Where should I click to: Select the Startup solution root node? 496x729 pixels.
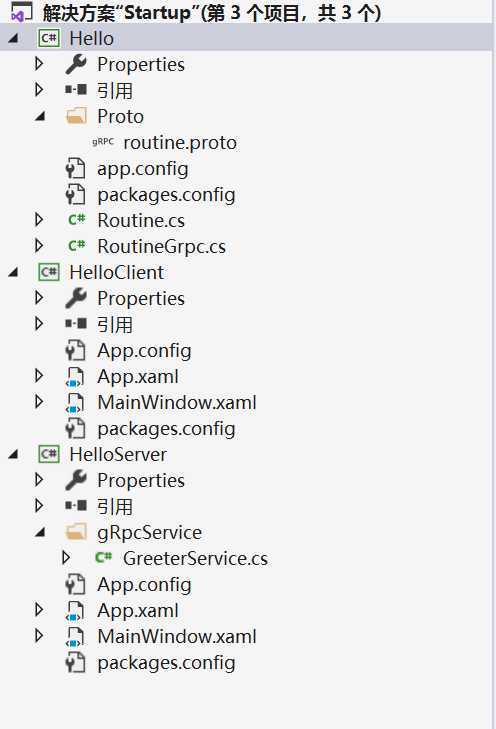pyautogui.click(x=212, y=13)
